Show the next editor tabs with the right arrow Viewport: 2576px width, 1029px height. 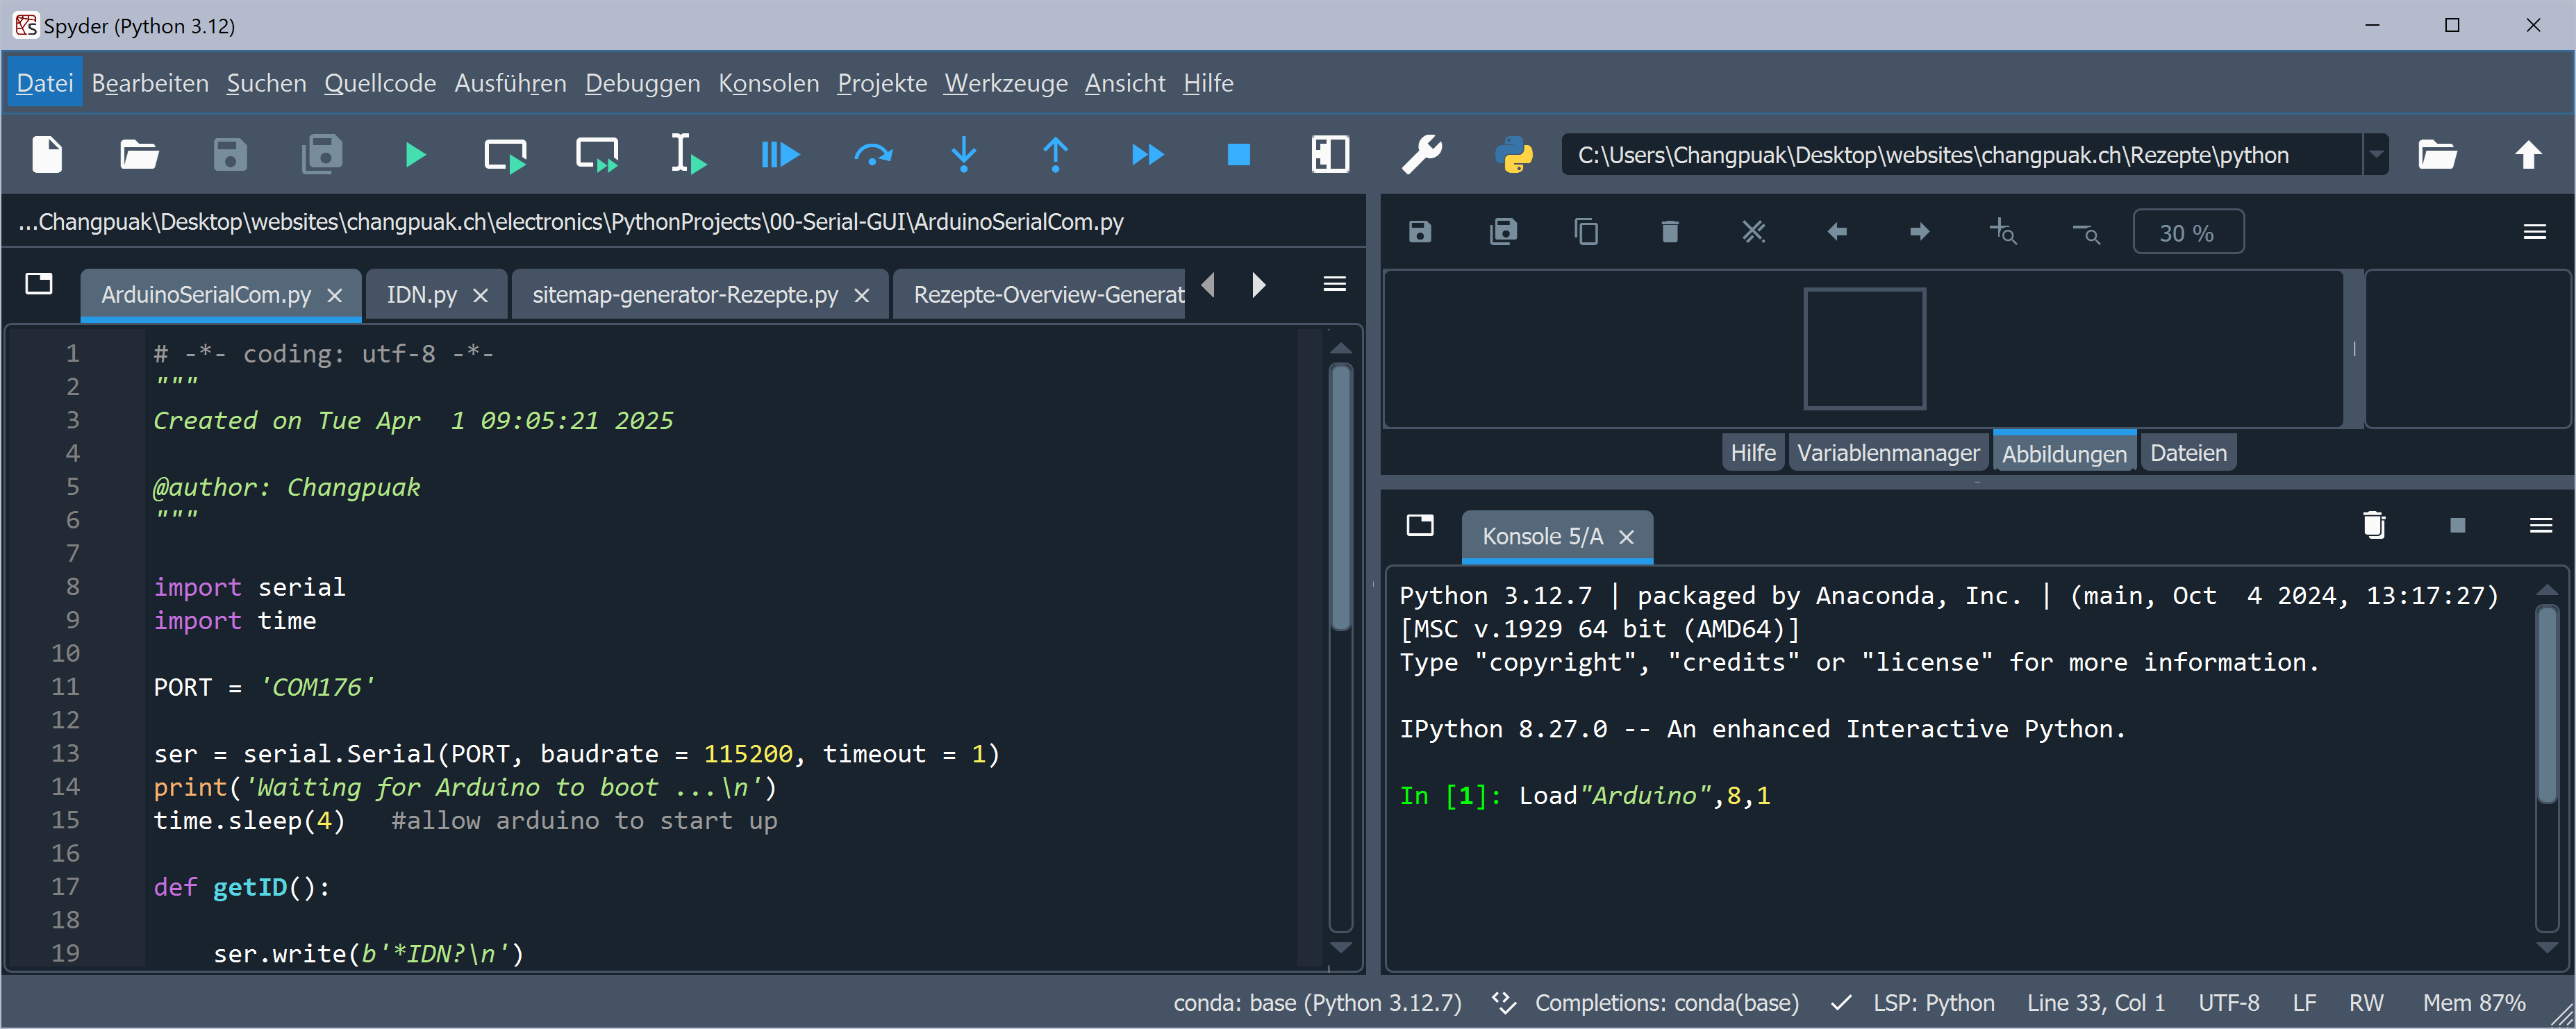point(1258,286)
